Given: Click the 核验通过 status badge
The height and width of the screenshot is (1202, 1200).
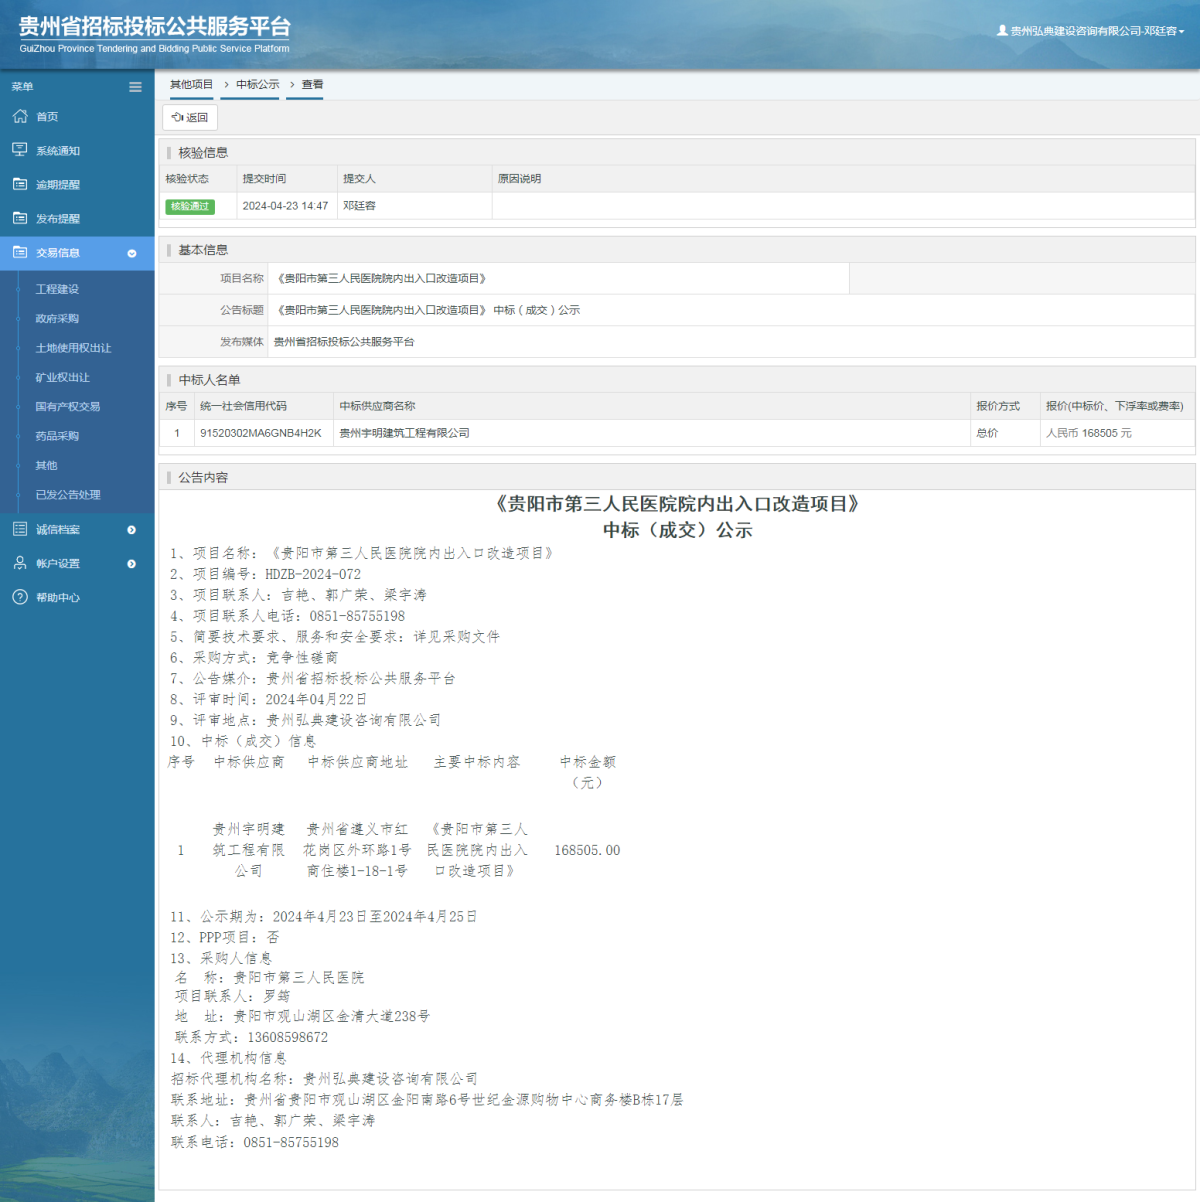Looking at the screenshot, I should [x=190, y=207].
